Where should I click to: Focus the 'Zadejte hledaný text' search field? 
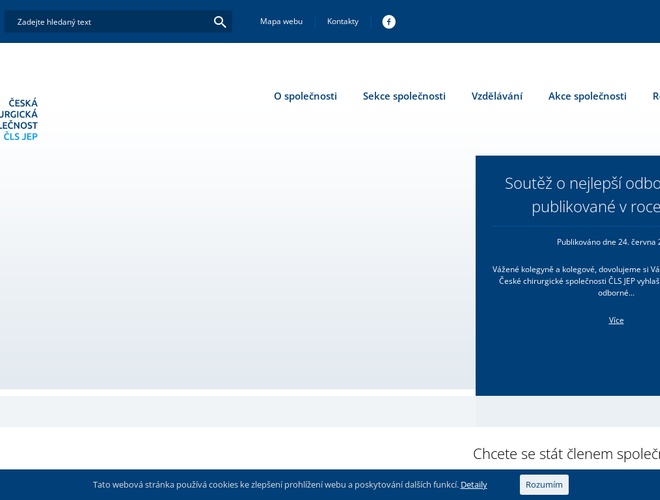point(110,22)
